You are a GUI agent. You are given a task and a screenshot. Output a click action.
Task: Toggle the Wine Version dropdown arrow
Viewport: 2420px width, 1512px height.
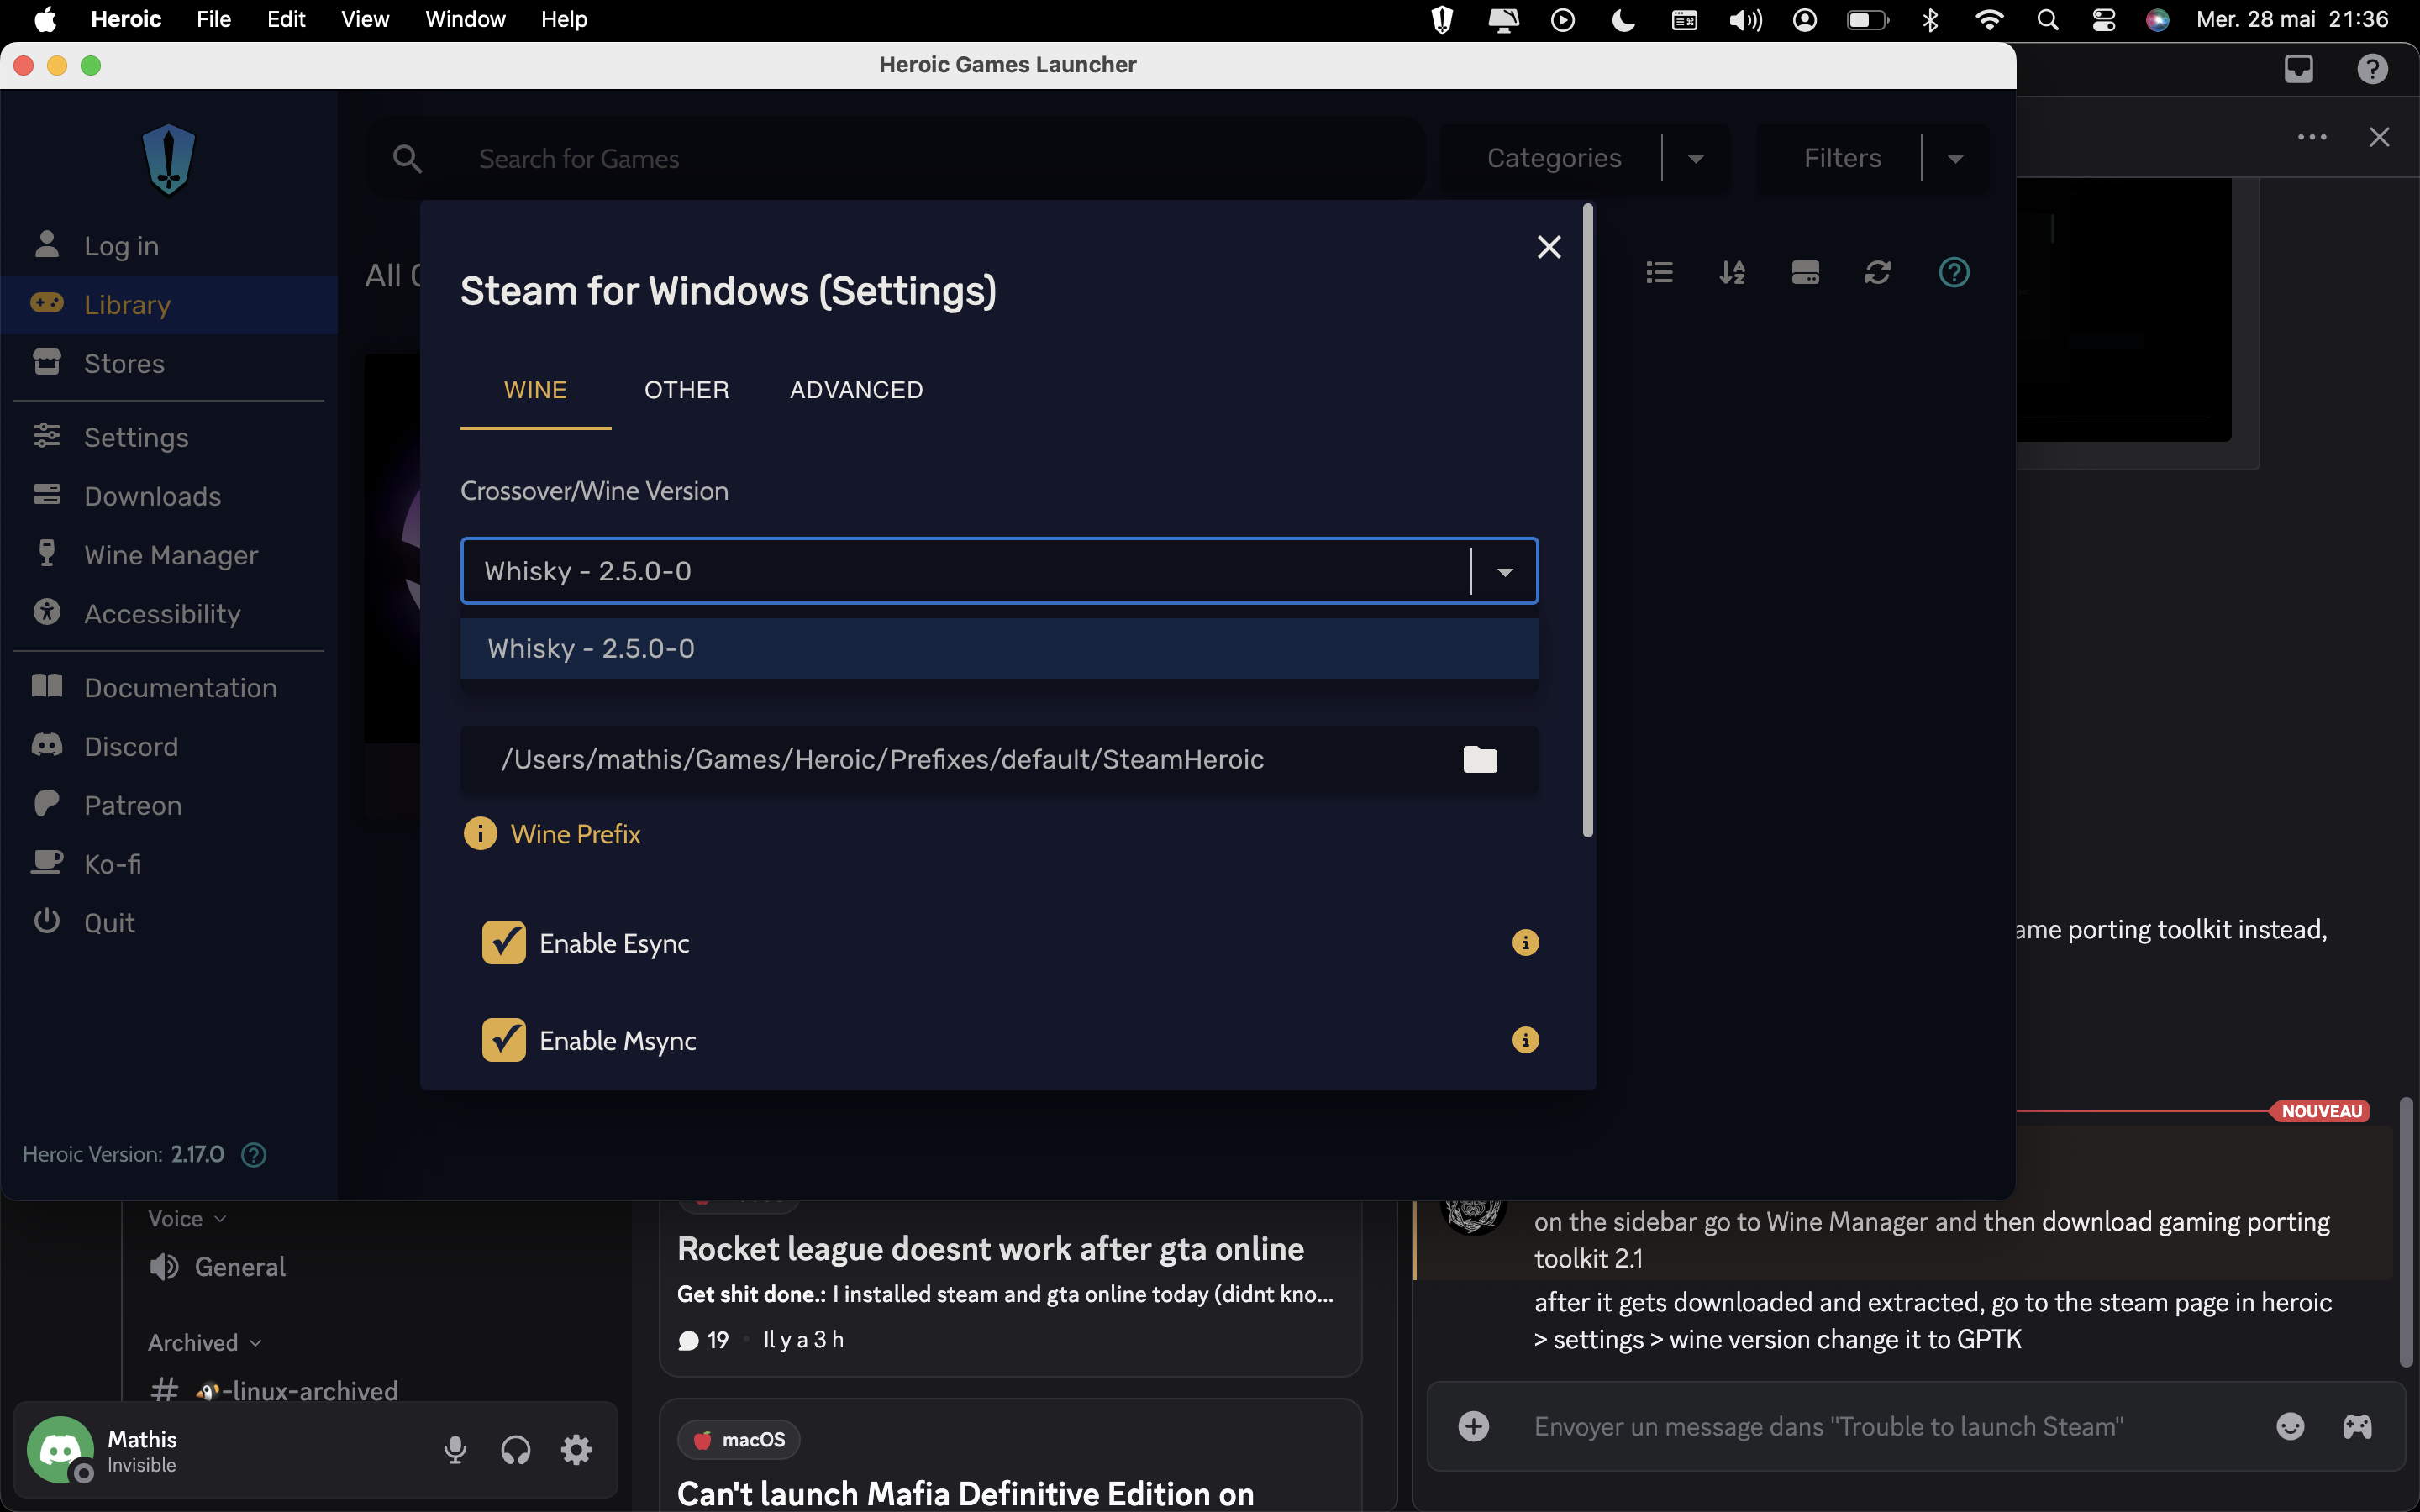pos(1505,572)
